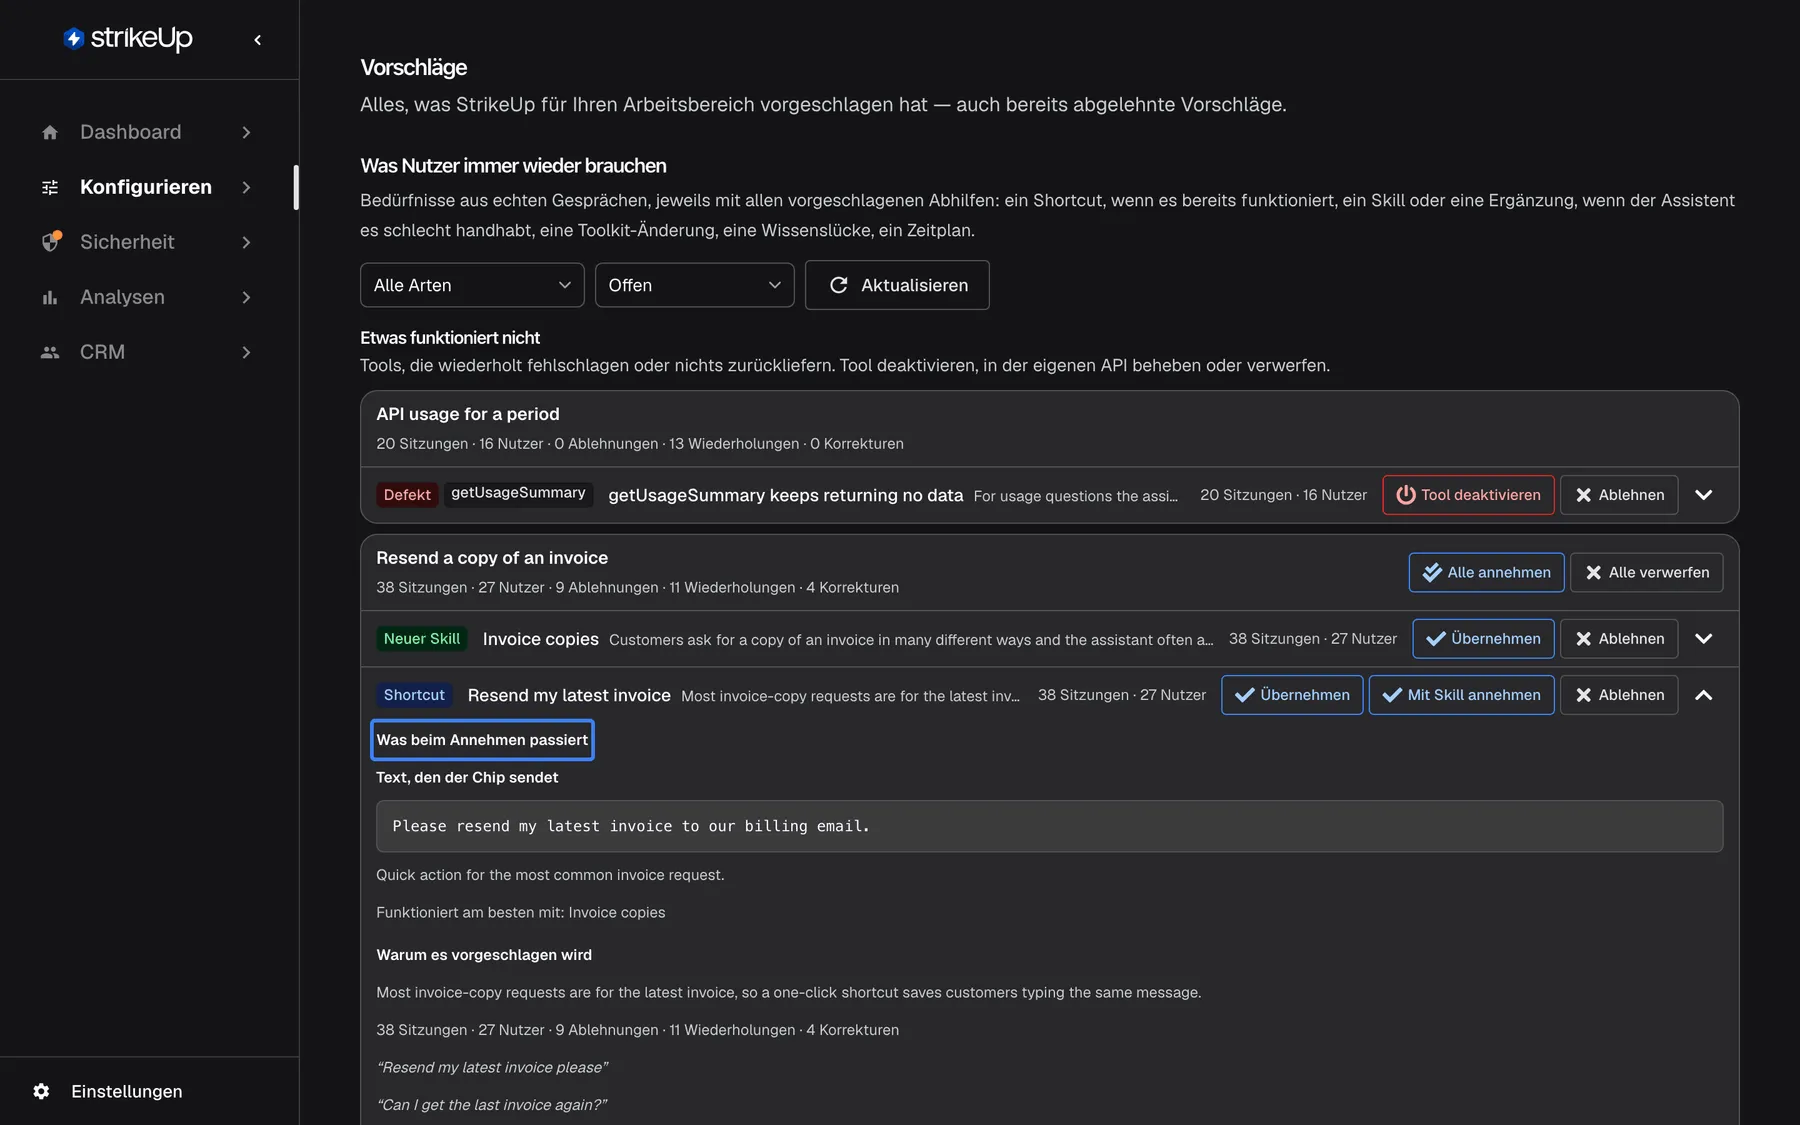Expand the CRM chevron
1800x1125 pixels.
pos(246,352)
